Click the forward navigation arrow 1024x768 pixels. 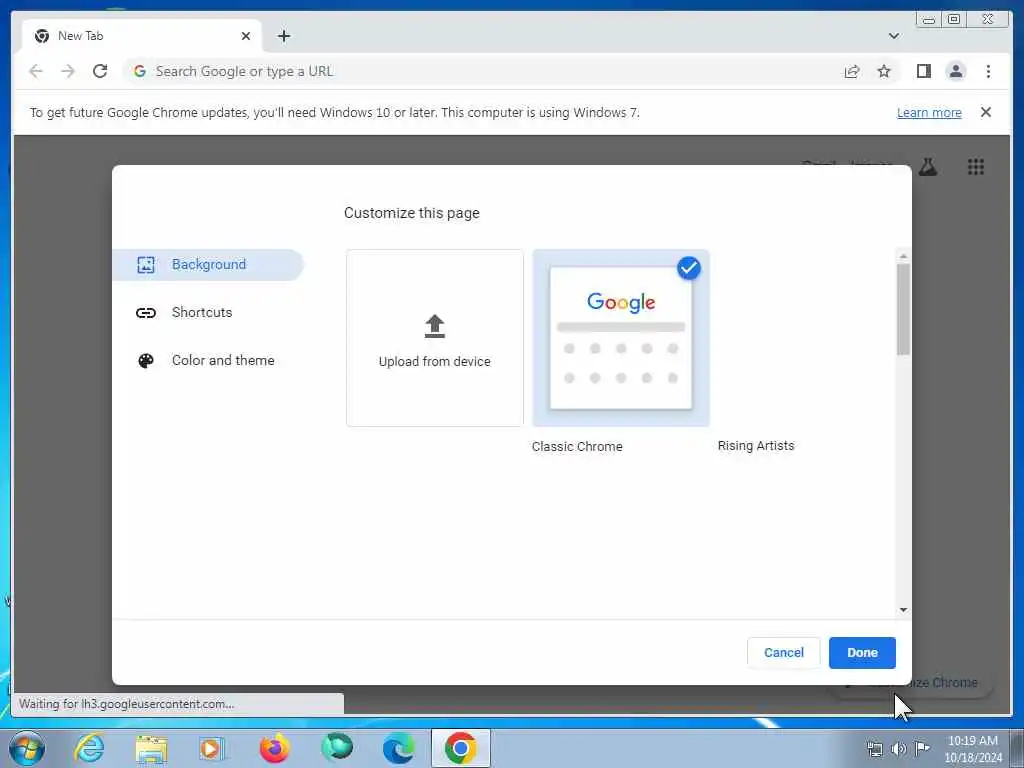pyautogui.click(x=68, y=71)
